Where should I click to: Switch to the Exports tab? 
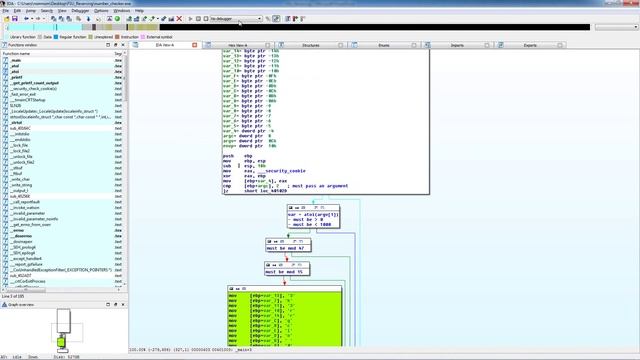click(x=530, y=45)
